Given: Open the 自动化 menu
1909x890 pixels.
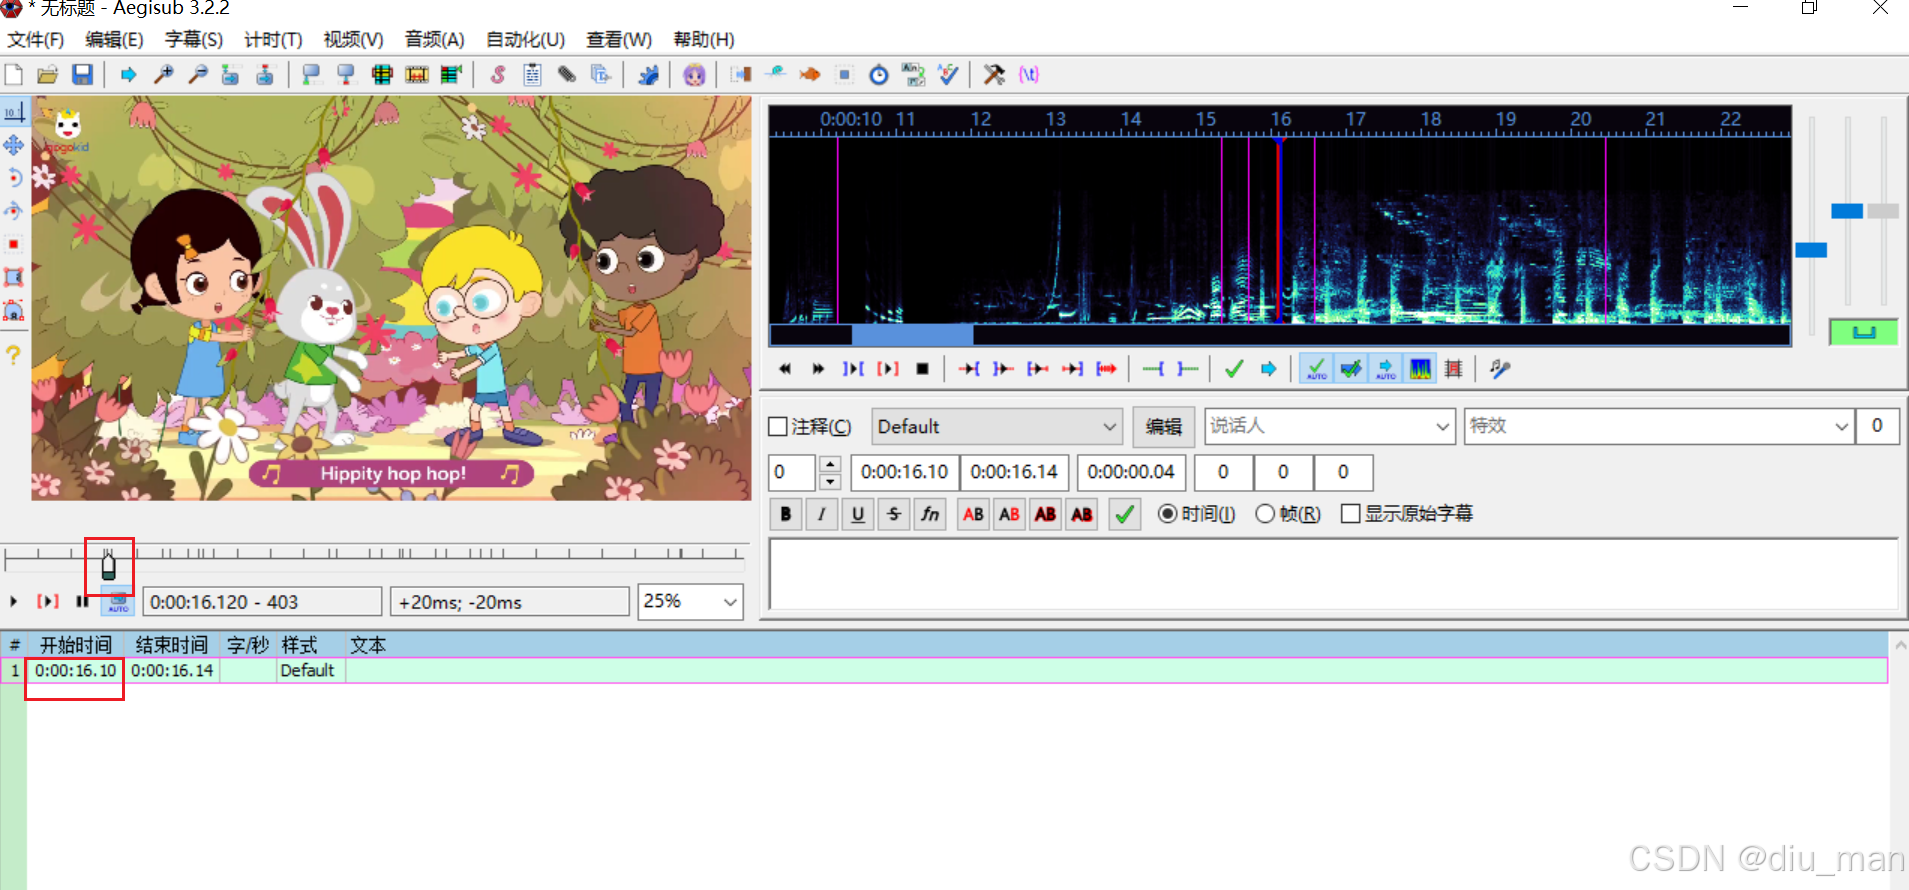Looking at the screenshot, I should pos(526,40).
